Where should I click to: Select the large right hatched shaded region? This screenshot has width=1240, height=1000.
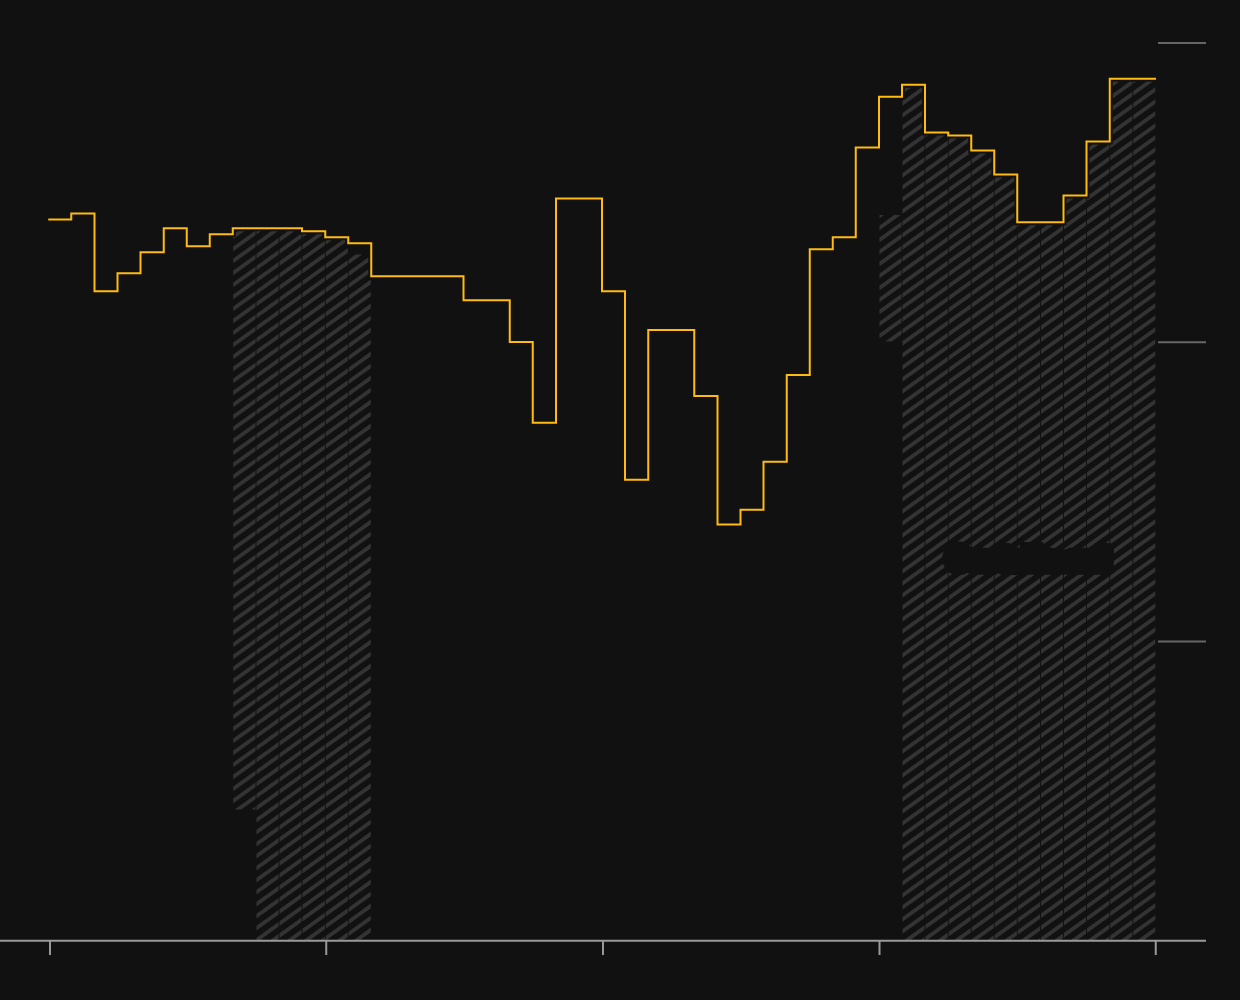(x=1028, y=700)
